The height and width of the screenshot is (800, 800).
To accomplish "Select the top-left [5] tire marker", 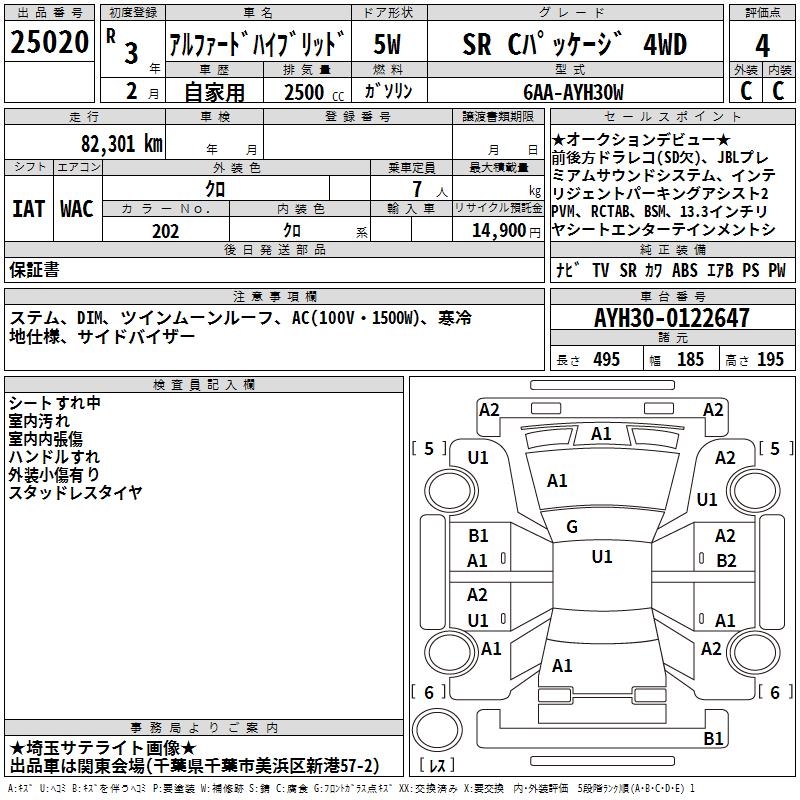I will [x=429, y=448].
